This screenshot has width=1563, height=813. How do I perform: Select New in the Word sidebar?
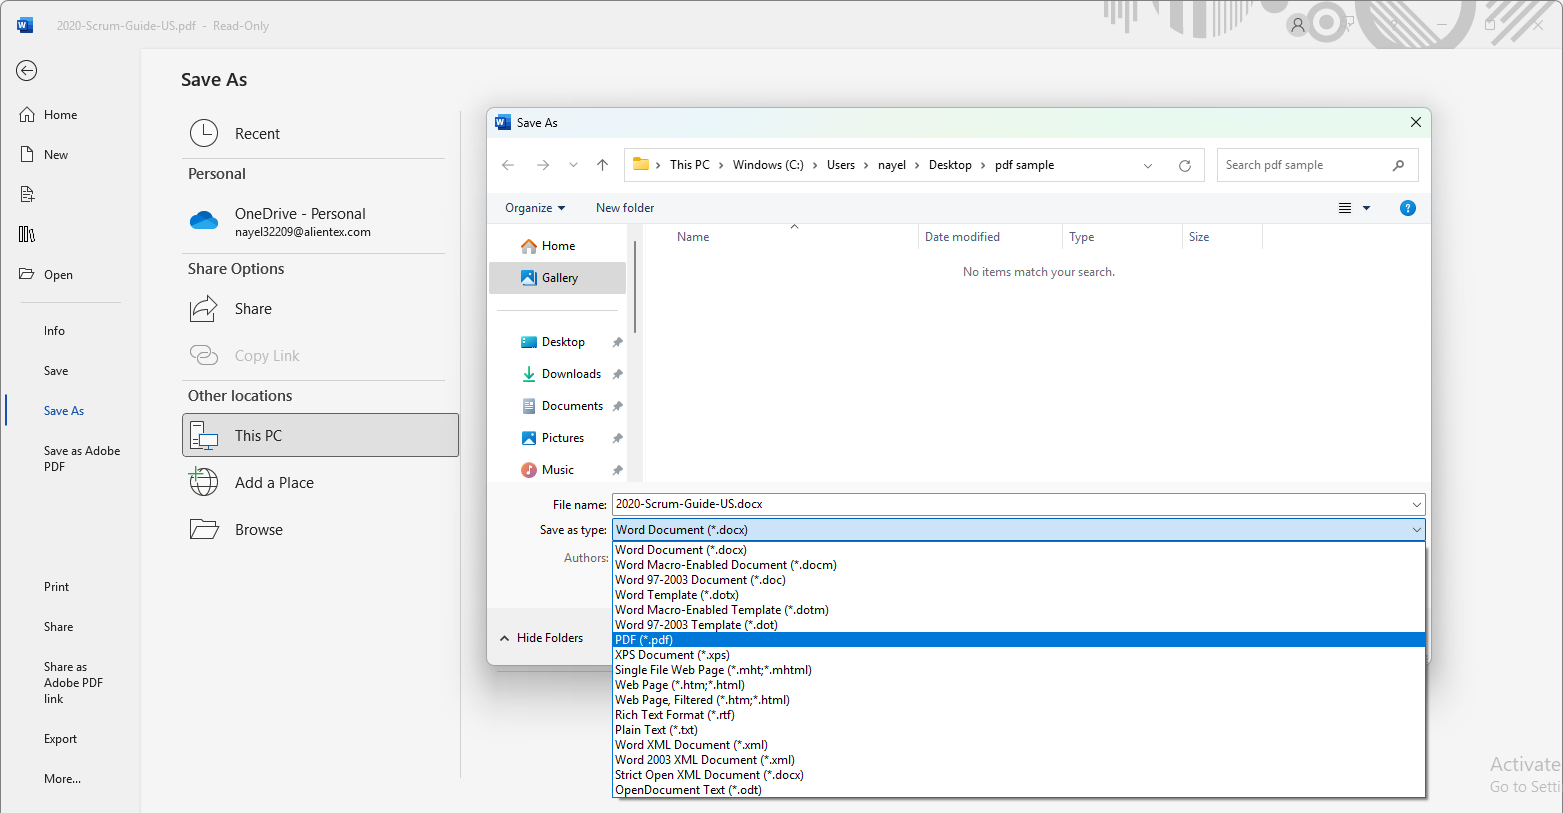[x=56, y=155]
